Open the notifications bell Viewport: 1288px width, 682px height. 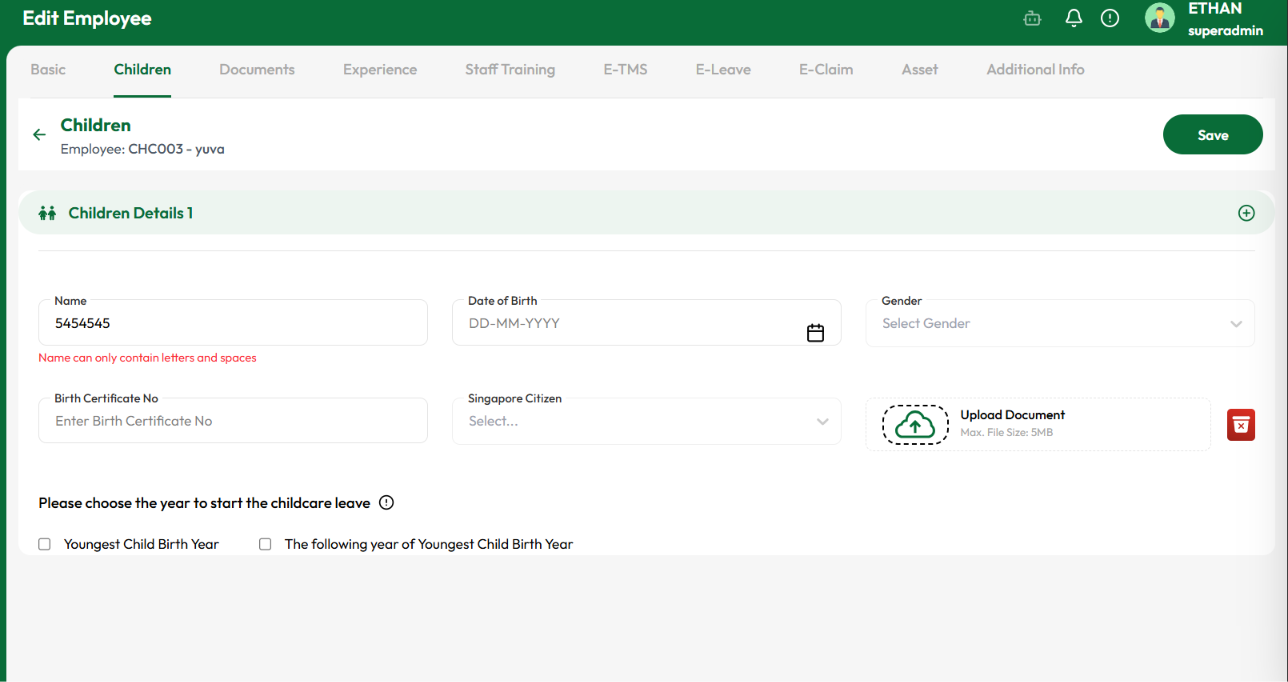click(x=1073, y=18)
